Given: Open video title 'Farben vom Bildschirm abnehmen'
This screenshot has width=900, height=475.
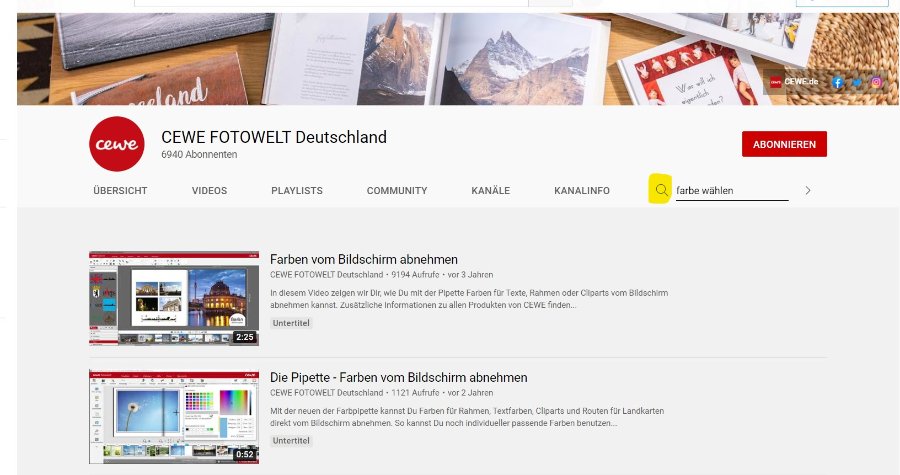Looking at the screenshot, I should pos(364,259).
